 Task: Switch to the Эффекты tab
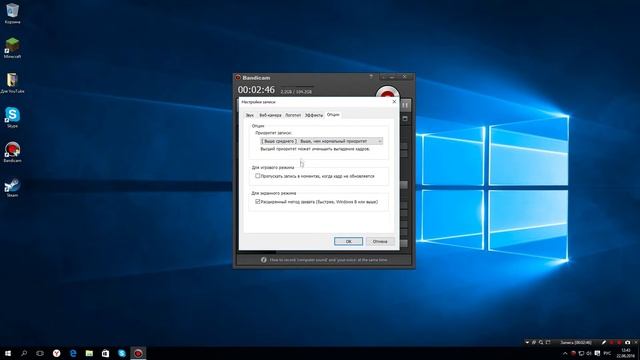point(313,115)
